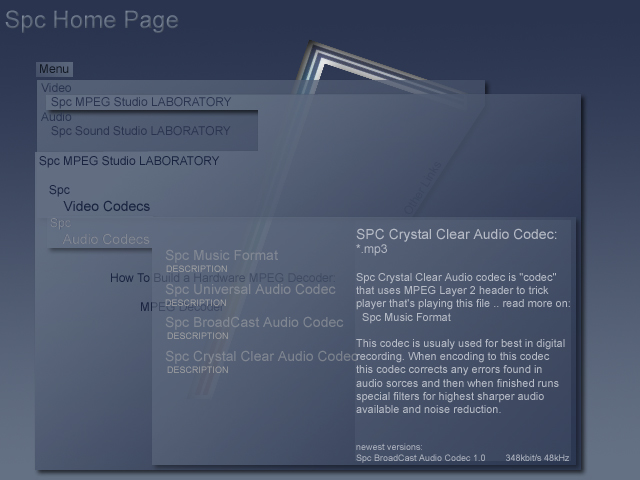
Task: Select Spc Universal Audio Codec entry
Action: pyautogui.click(x=251, y=290)
